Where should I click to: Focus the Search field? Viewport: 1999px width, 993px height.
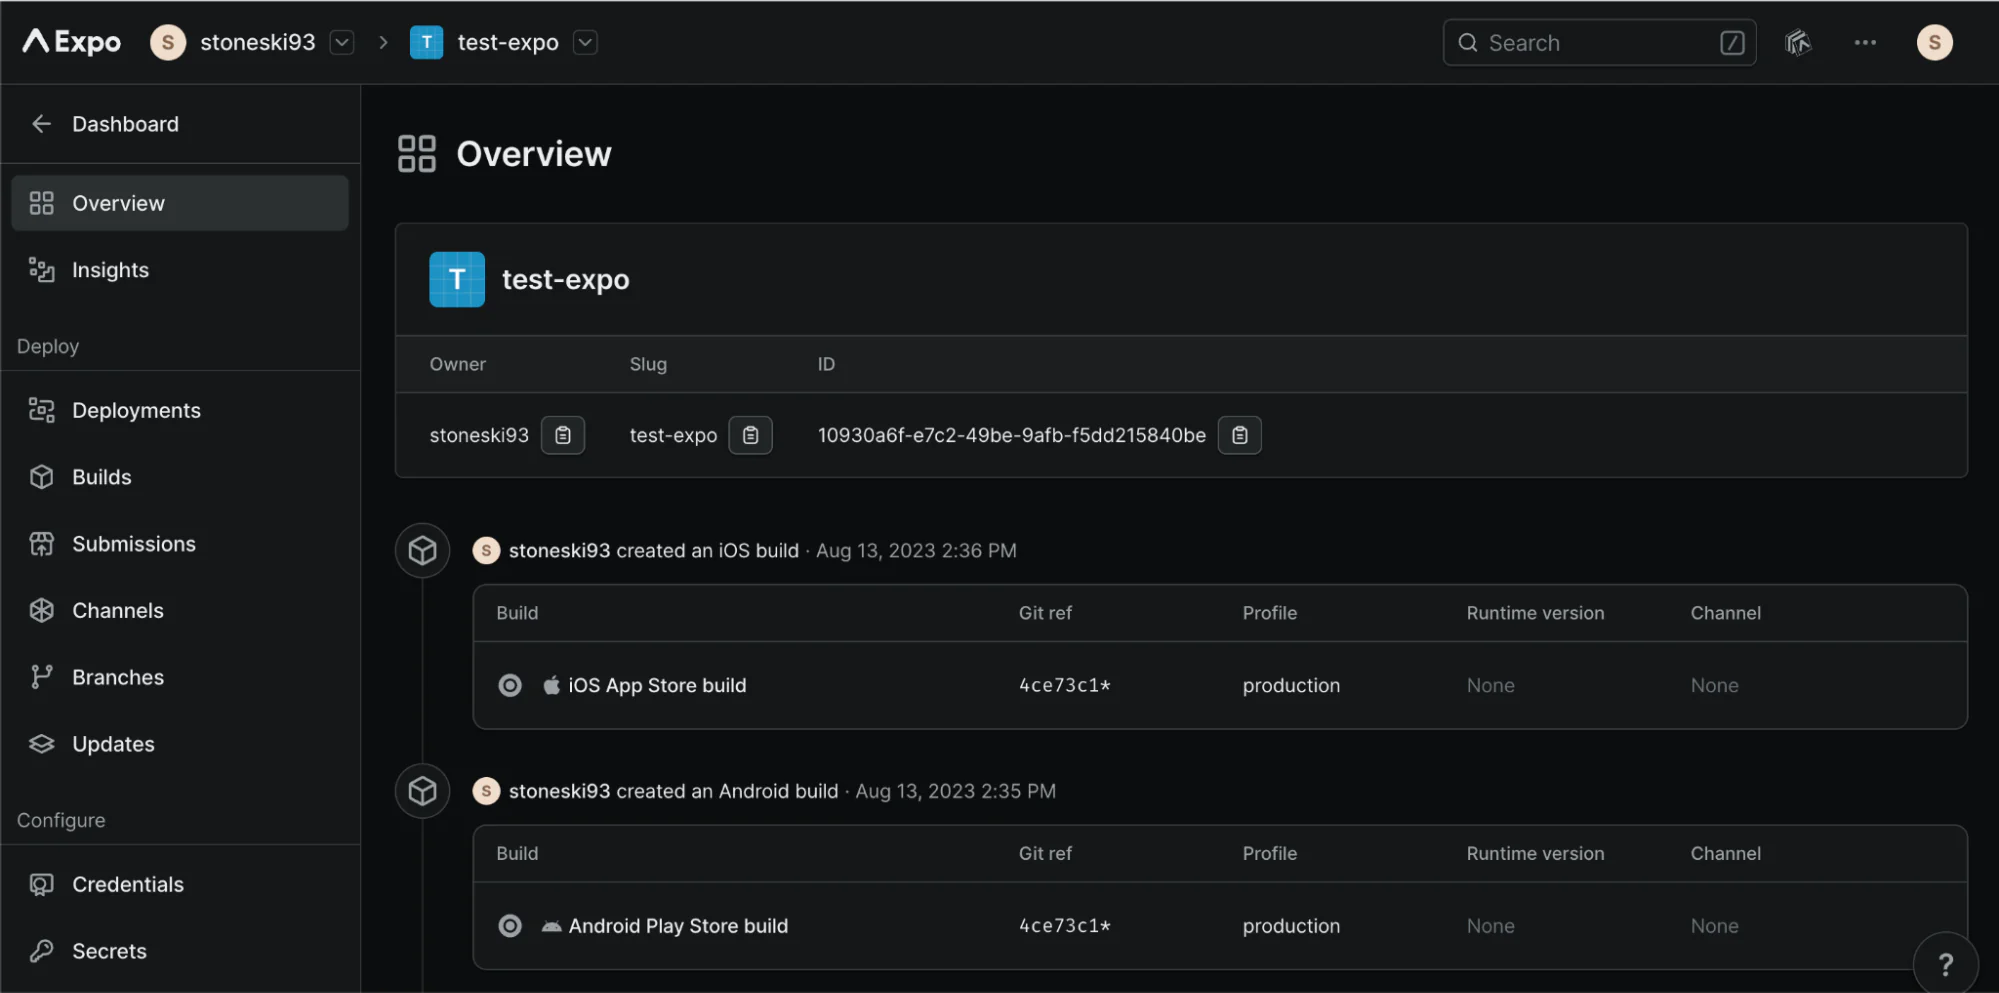tap(1599, 42)
